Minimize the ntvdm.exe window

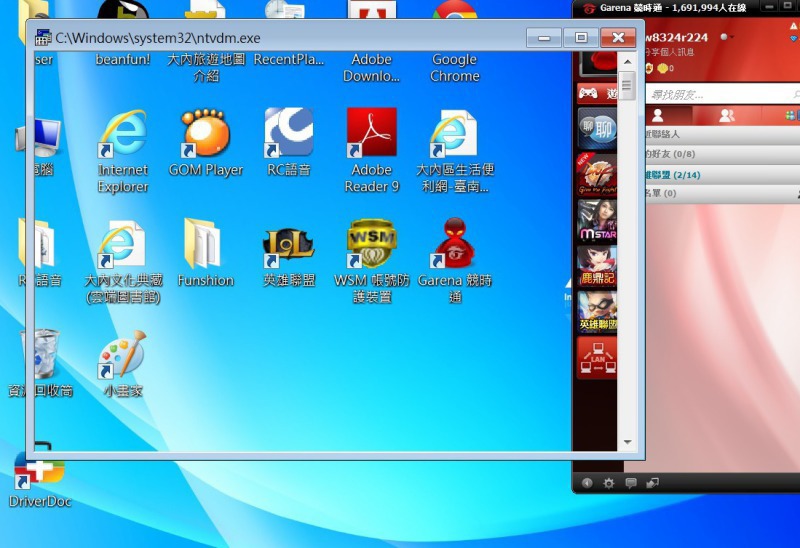544,37
